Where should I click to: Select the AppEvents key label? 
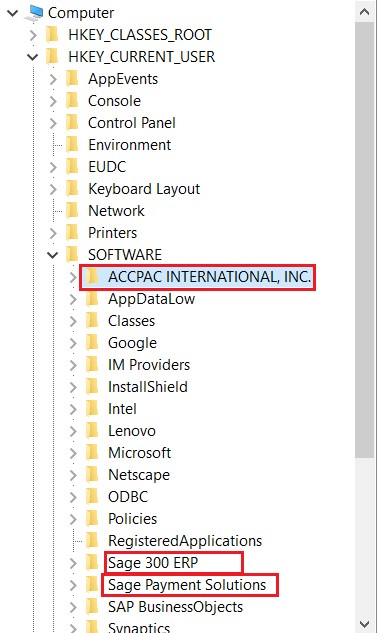click(123, 79)
